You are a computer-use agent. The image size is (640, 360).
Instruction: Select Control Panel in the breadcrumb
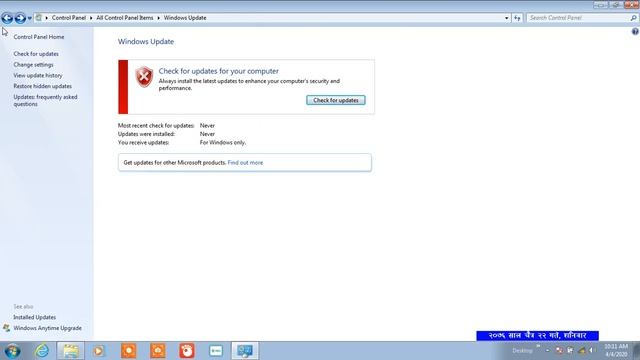coord(69,18)
